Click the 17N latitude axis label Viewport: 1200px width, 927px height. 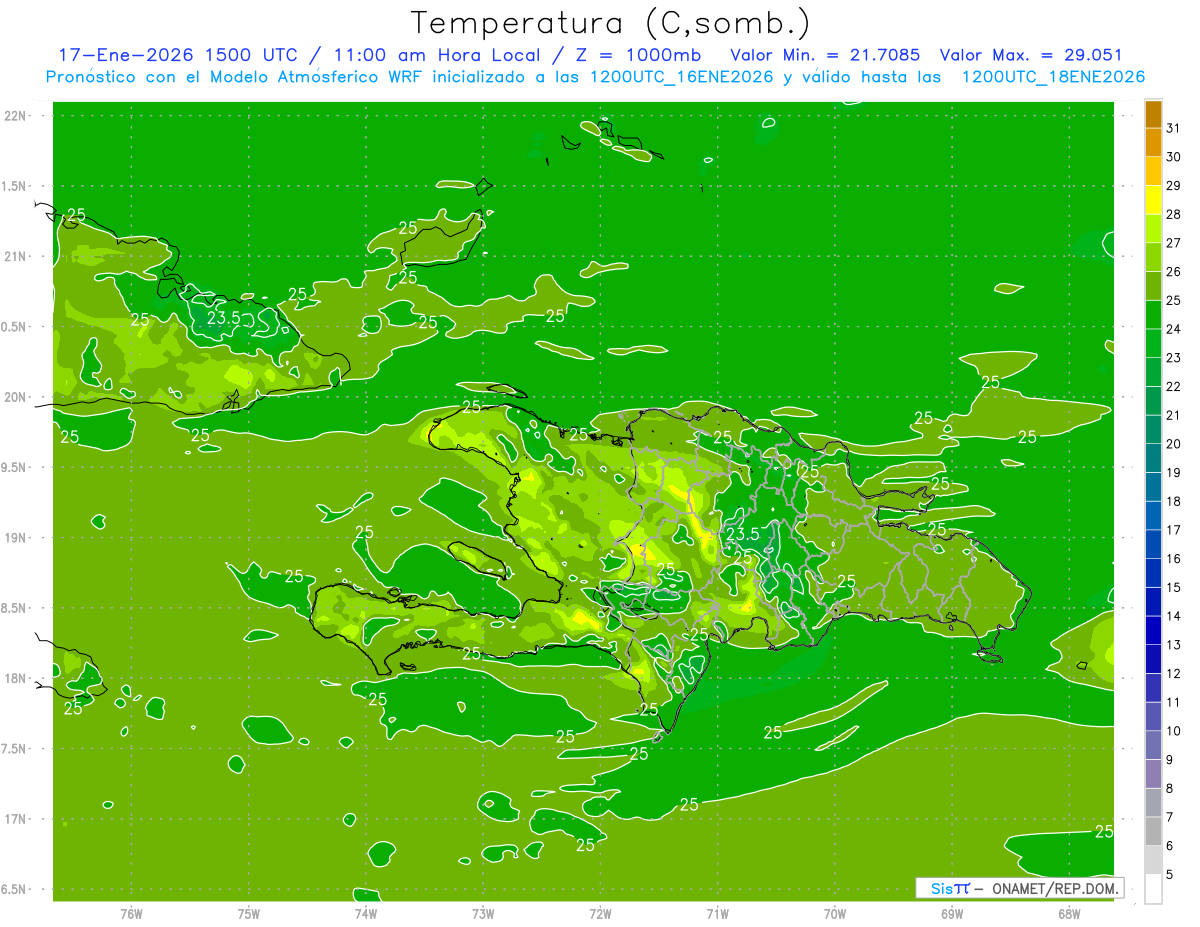coord(15,819)
